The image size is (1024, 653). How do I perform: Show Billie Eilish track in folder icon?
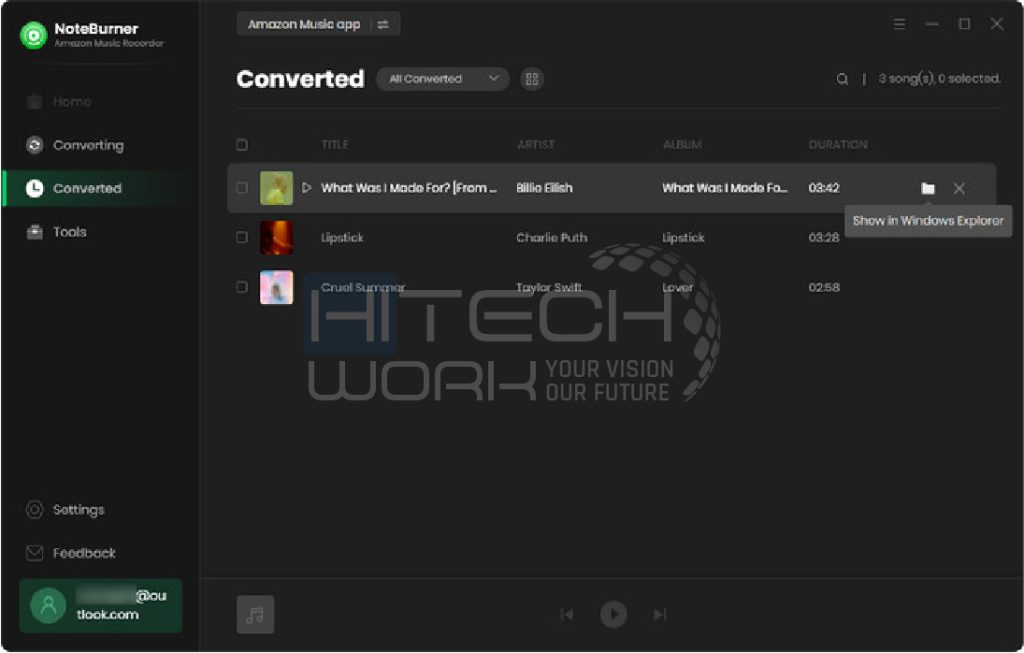click(928, 189)
